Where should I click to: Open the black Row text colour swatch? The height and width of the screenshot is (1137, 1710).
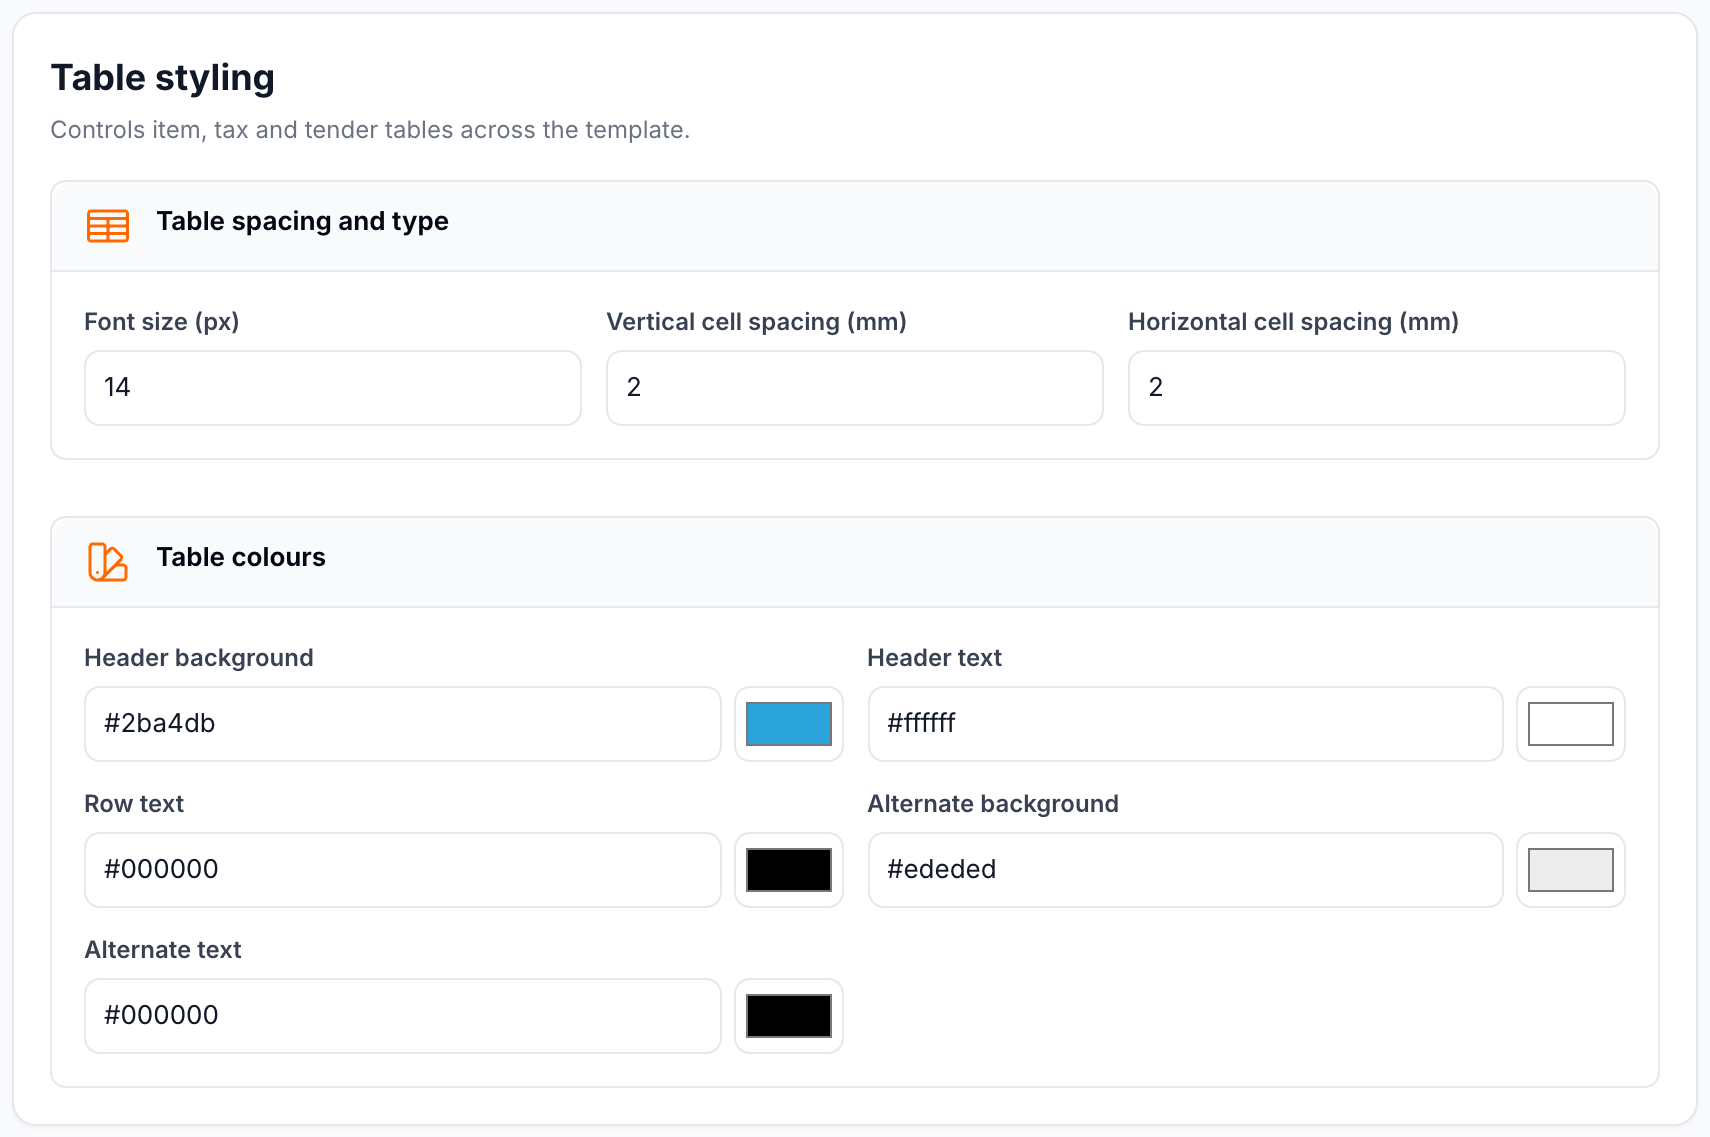pos(789,870)
